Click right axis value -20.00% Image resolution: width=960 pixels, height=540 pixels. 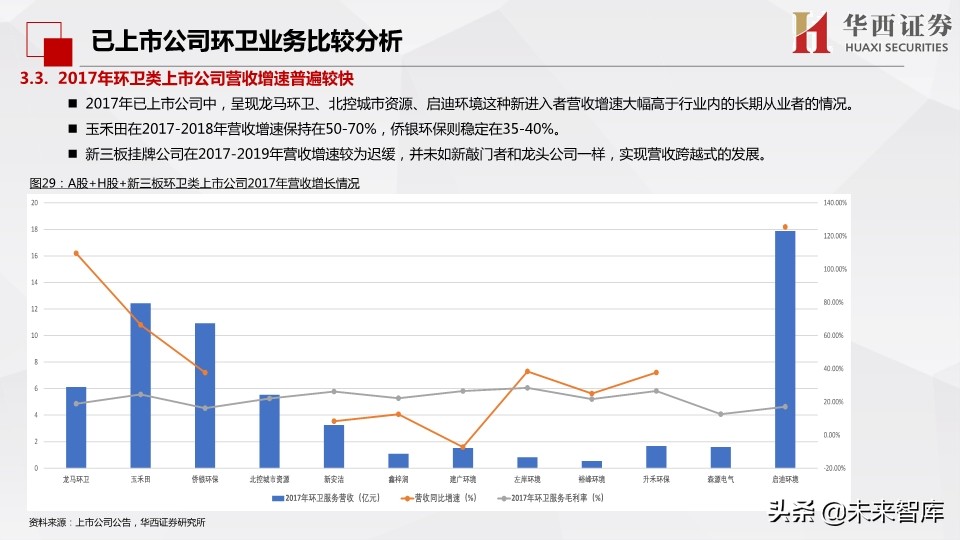pos(835,468)
